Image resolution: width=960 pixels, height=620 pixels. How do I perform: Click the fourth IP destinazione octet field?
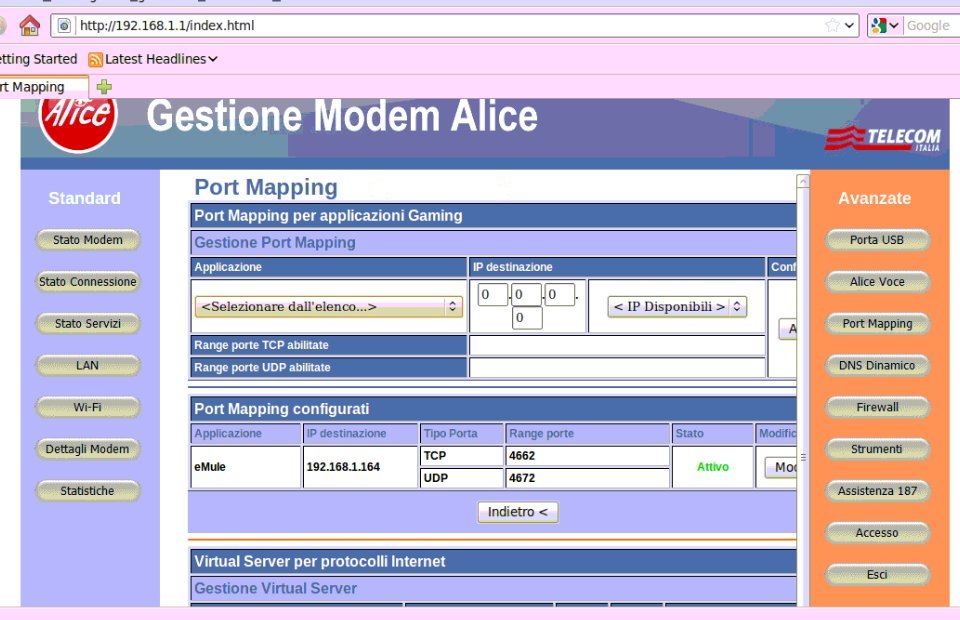coord(527,318)
